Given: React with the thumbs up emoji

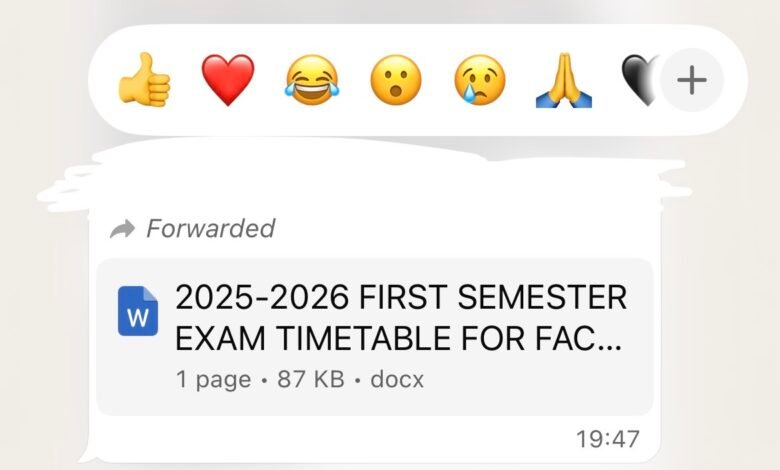Looking at the screenshot, I should click(145, 79).
